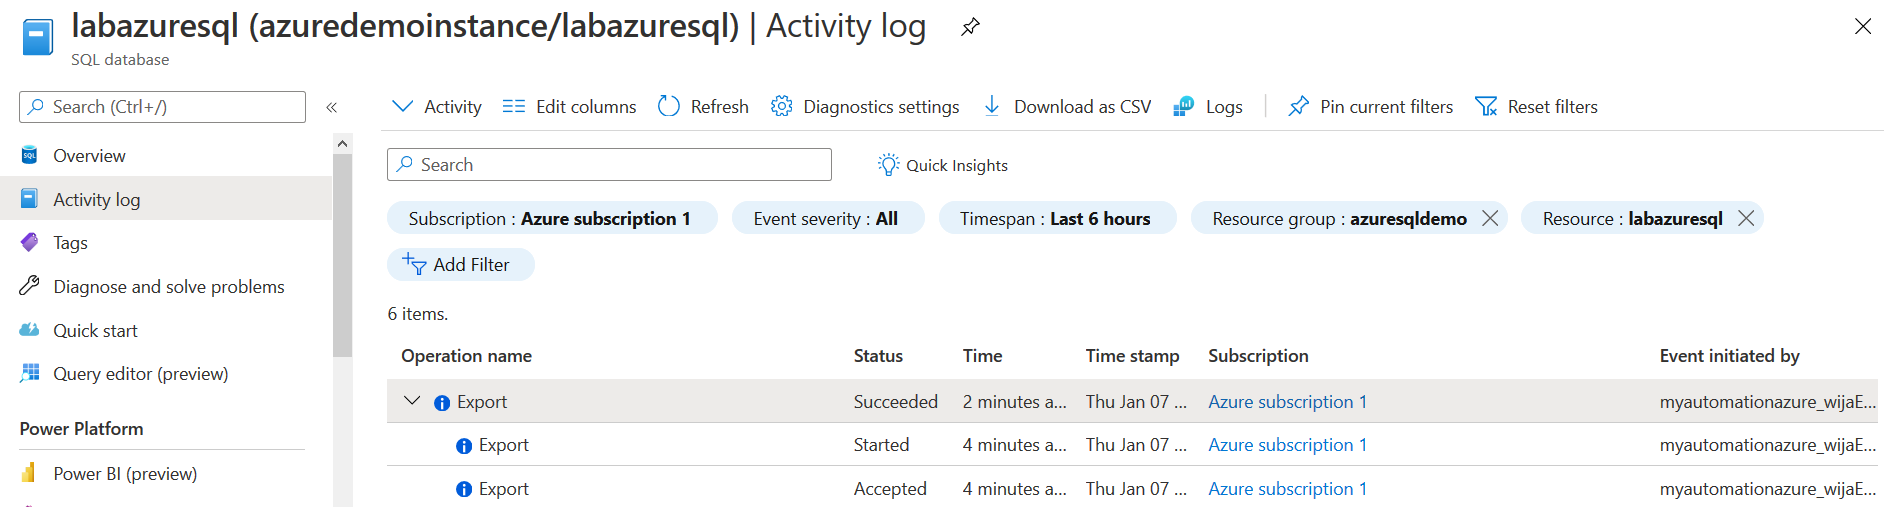Expand the Activity dropdown
This screenshot has width=1887, height=507.
[403, 106]
